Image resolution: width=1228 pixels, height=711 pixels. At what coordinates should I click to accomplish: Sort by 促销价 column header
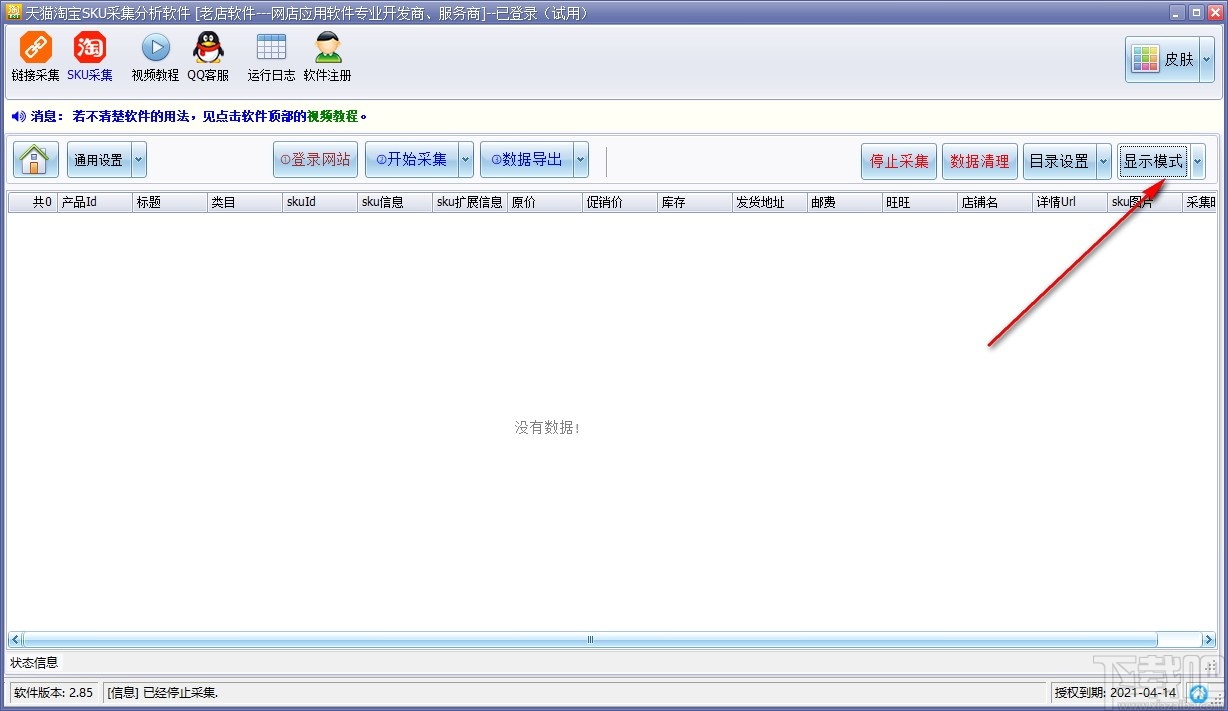[620, 202]
